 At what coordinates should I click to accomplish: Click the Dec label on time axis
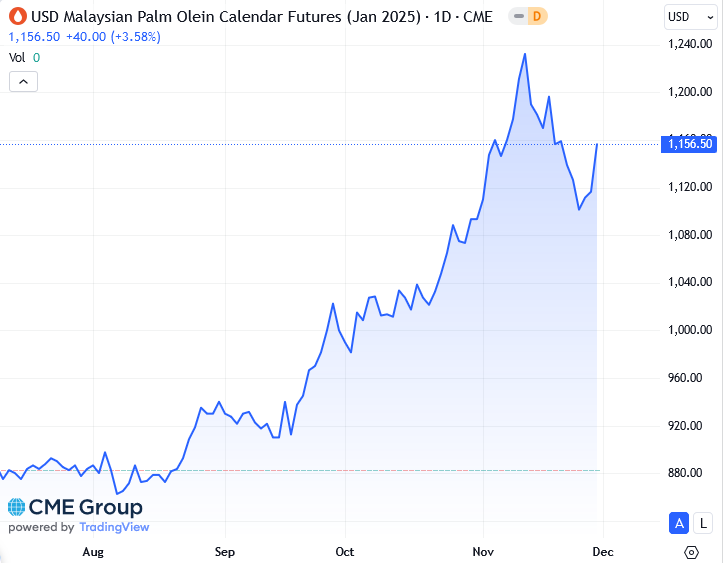603,551
